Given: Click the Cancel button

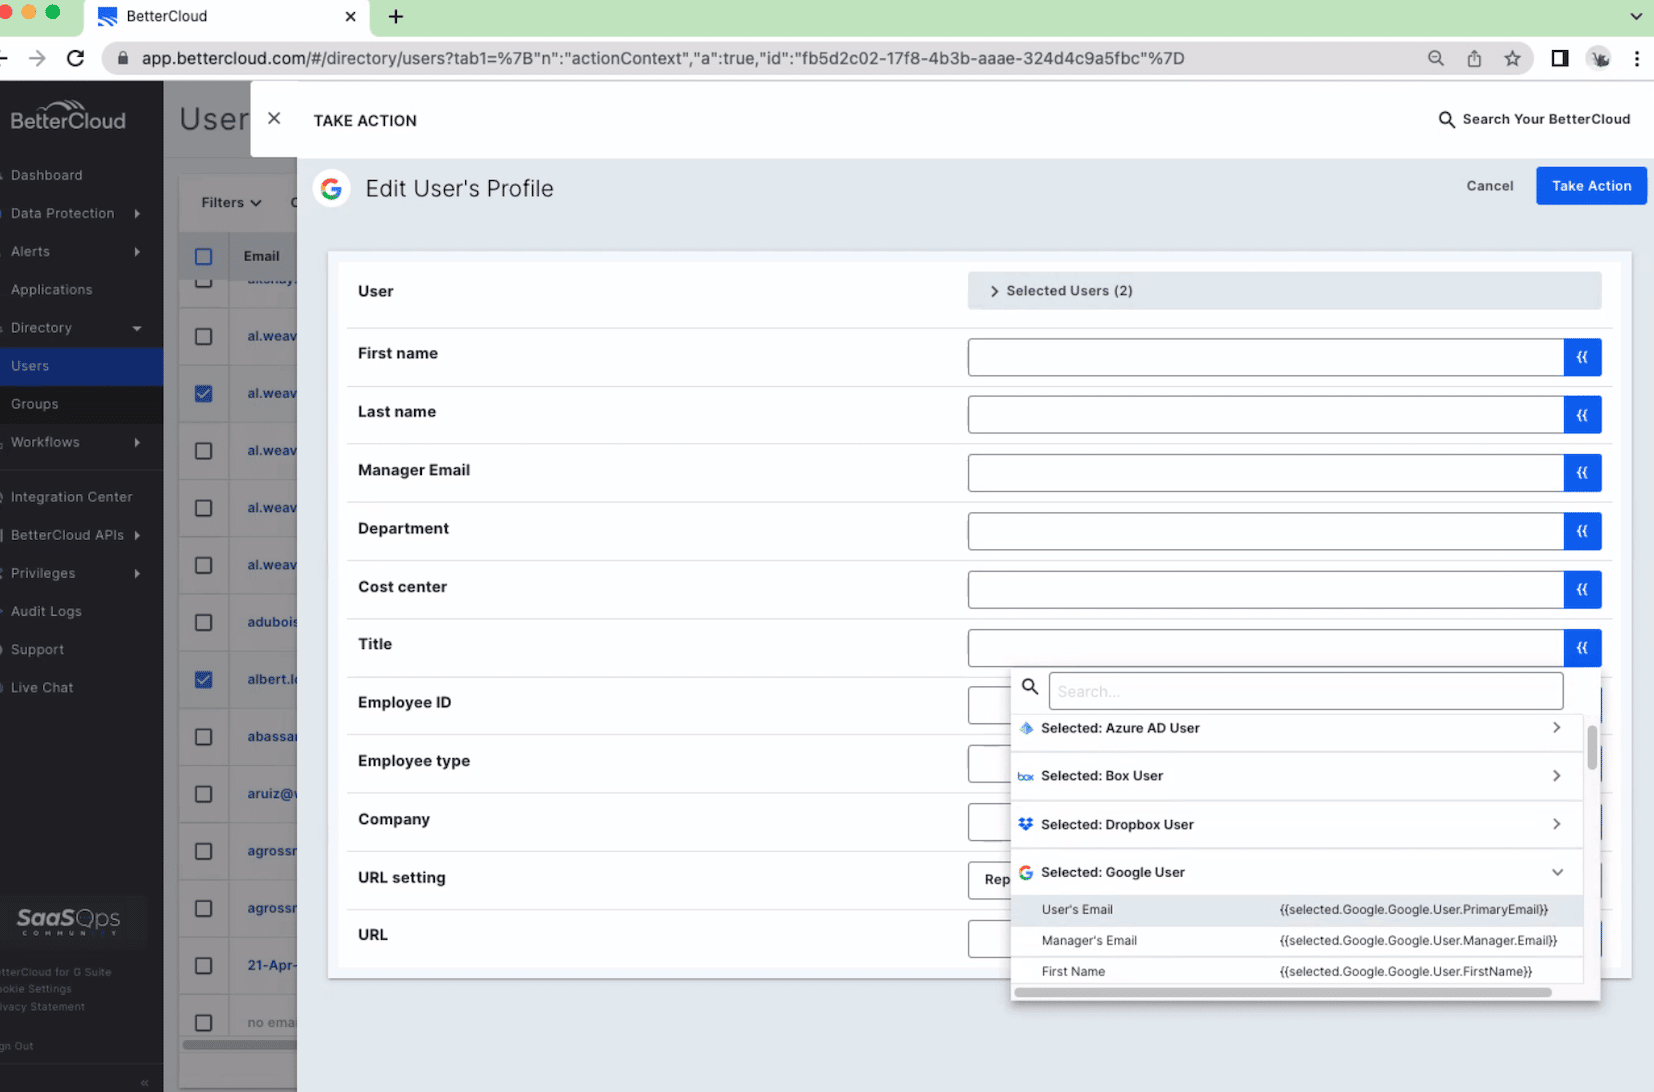Looking at the screenshot, I should pos(1489,186).
